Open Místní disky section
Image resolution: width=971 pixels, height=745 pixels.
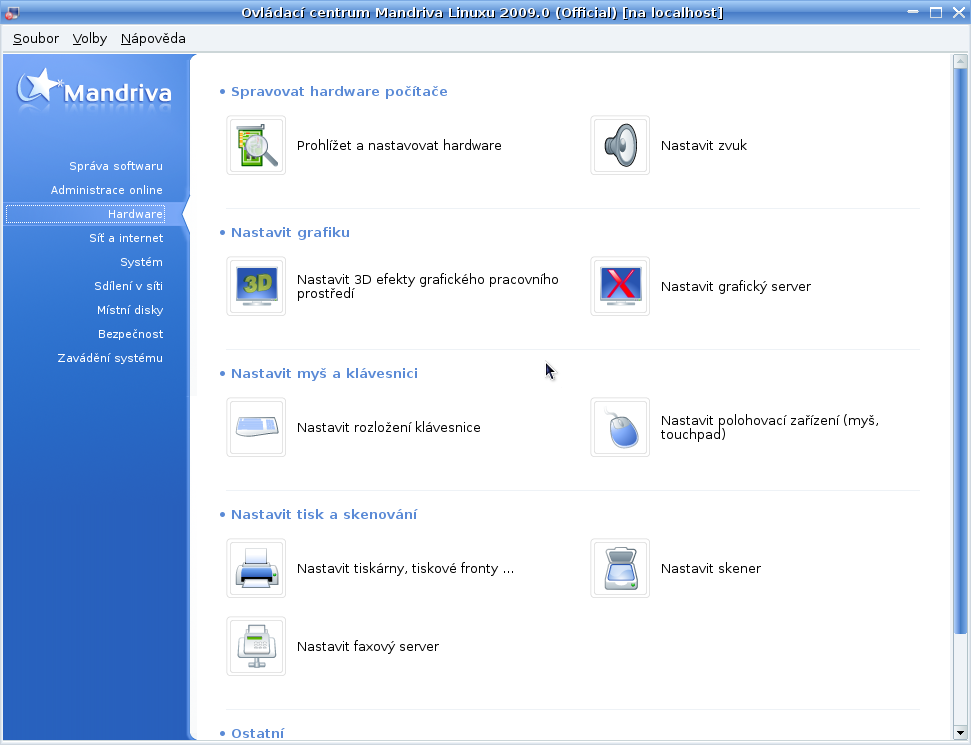coord(130,310)
